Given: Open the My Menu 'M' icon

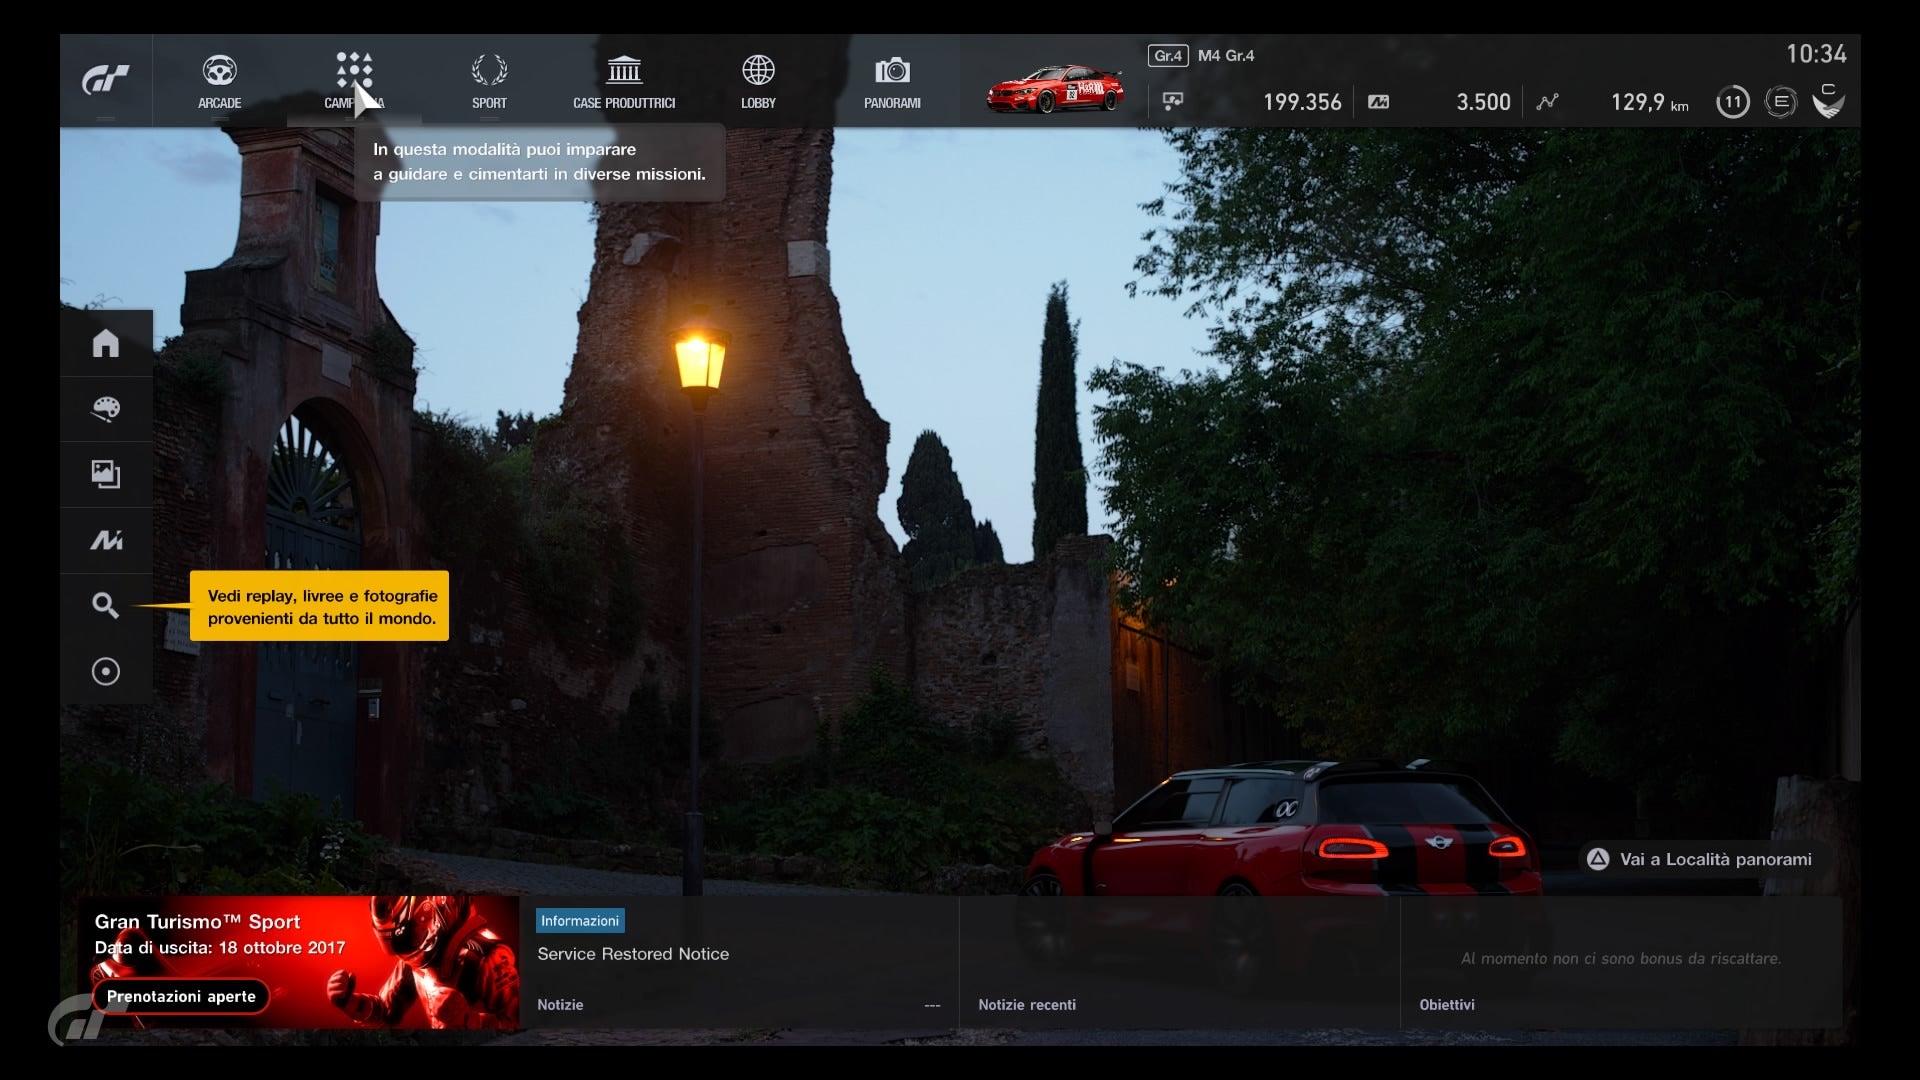Looking at the screenshot, I should coord(106,540).
